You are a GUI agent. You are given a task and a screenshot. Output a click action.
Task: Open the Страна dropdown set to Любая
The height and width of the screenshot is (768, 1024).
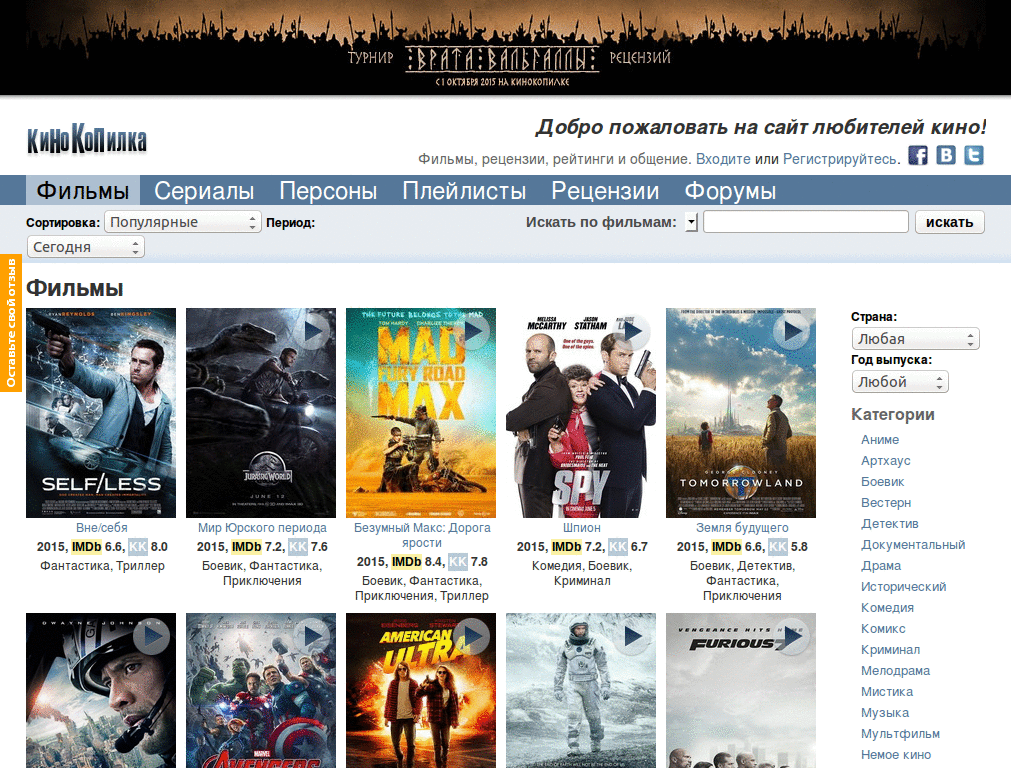click(916, 339)
